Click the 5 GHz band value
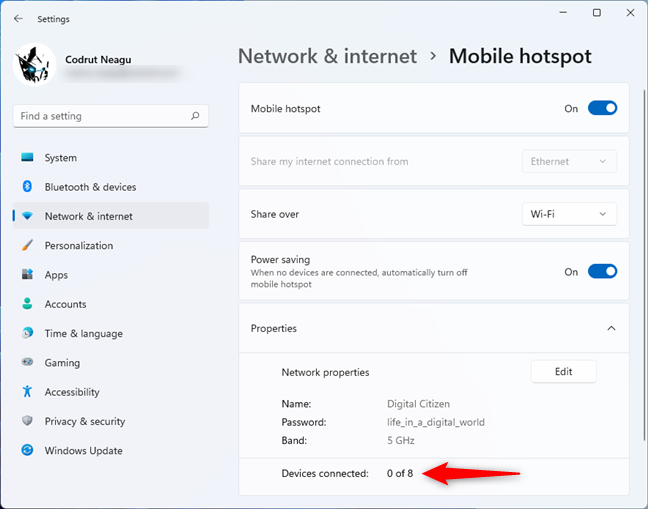 click(400, 440)
